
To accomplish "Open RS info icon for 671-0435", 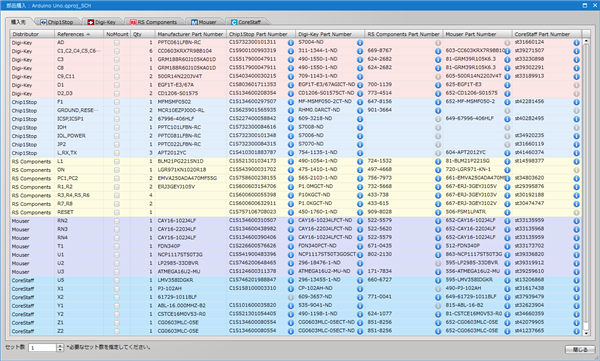I will (x=438, y=246).
